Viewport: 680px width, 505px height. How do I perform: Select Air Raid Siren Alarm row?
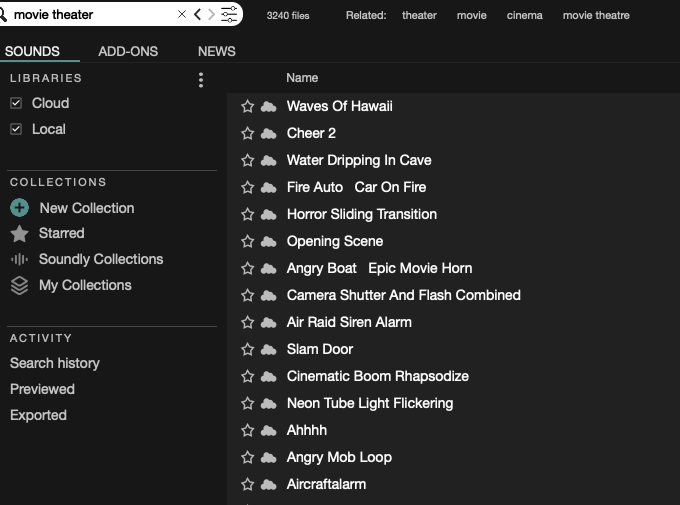453,322
